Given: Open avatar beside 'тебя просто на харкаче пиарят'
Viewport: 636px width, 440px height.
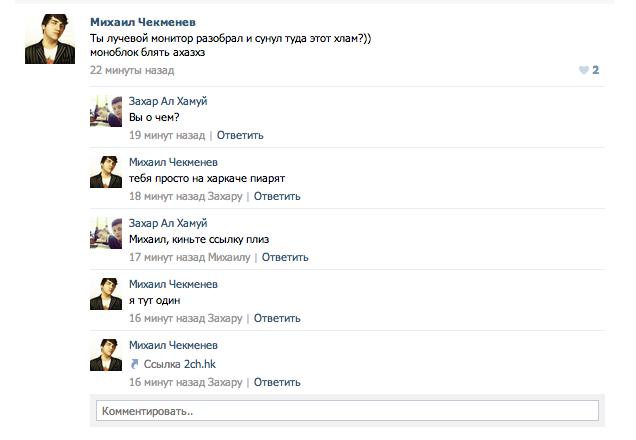Looking at the screenshot, I should coord(106,172).
